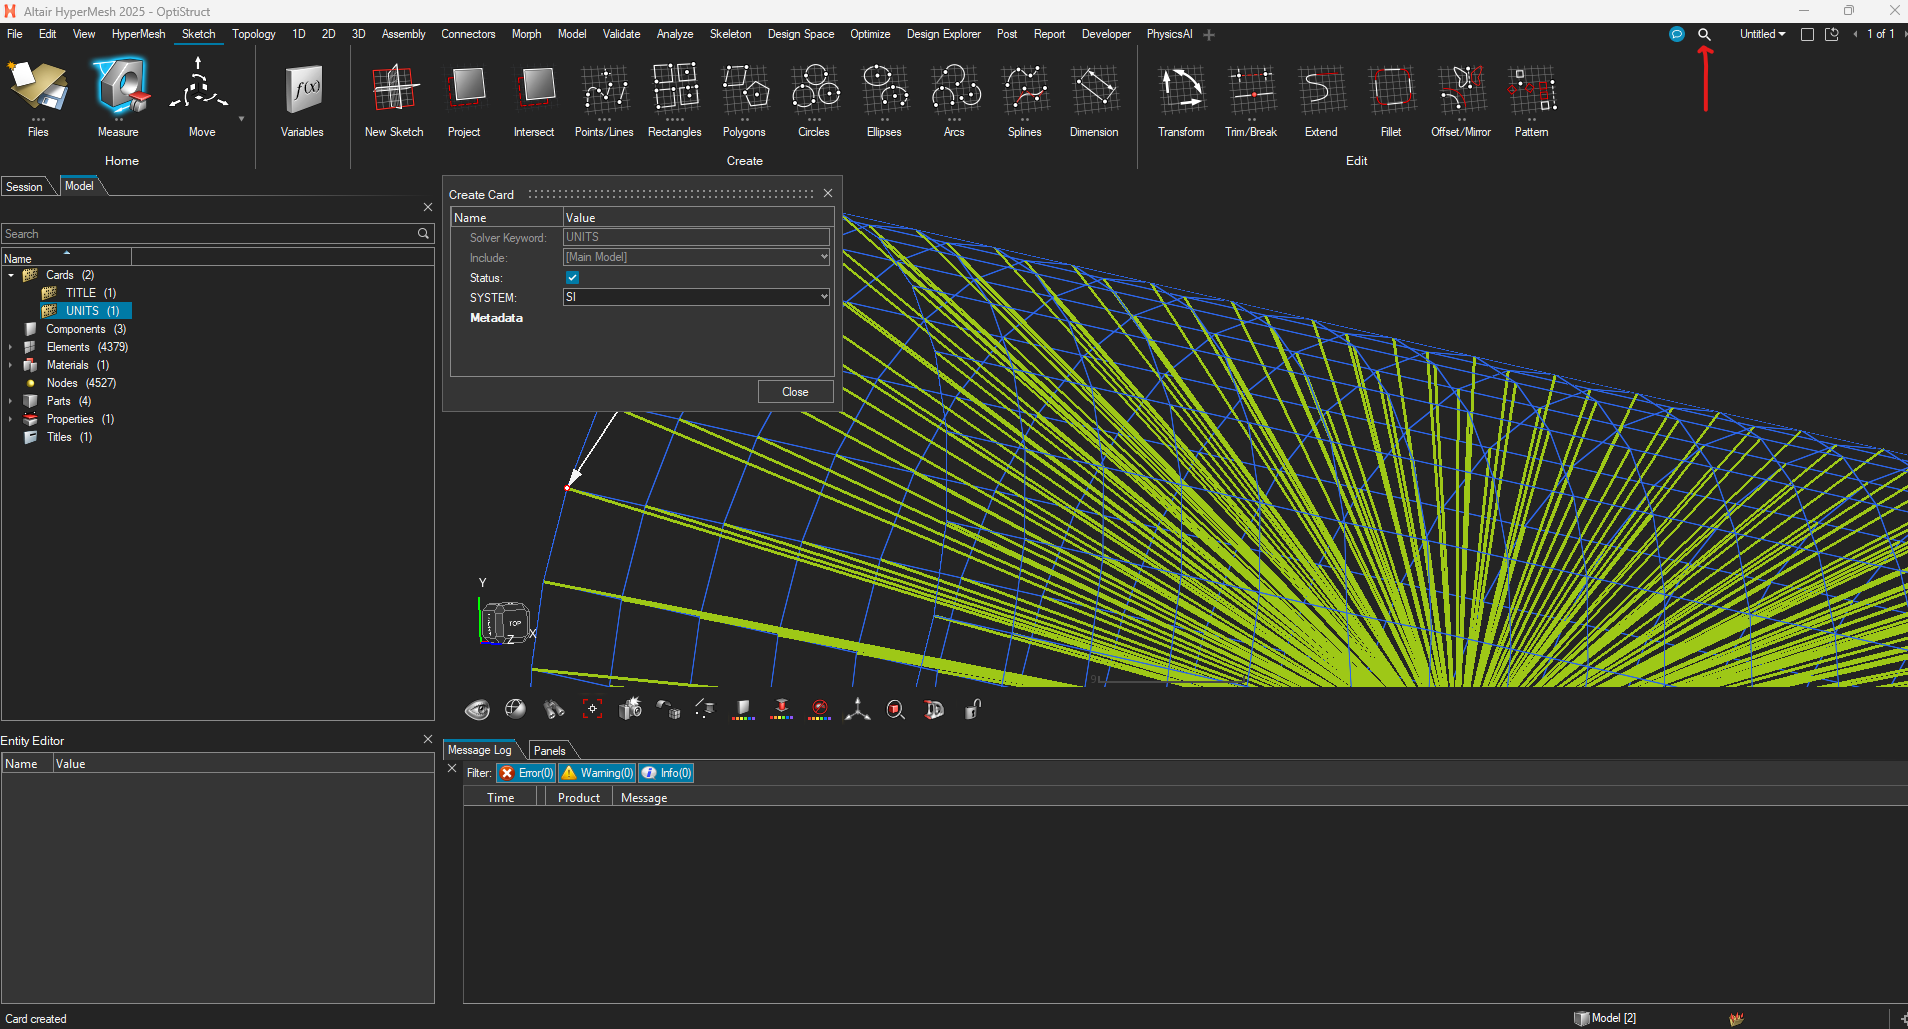
Task: Open the Include dropdown showing Main Model
Action: coord(696,257)
